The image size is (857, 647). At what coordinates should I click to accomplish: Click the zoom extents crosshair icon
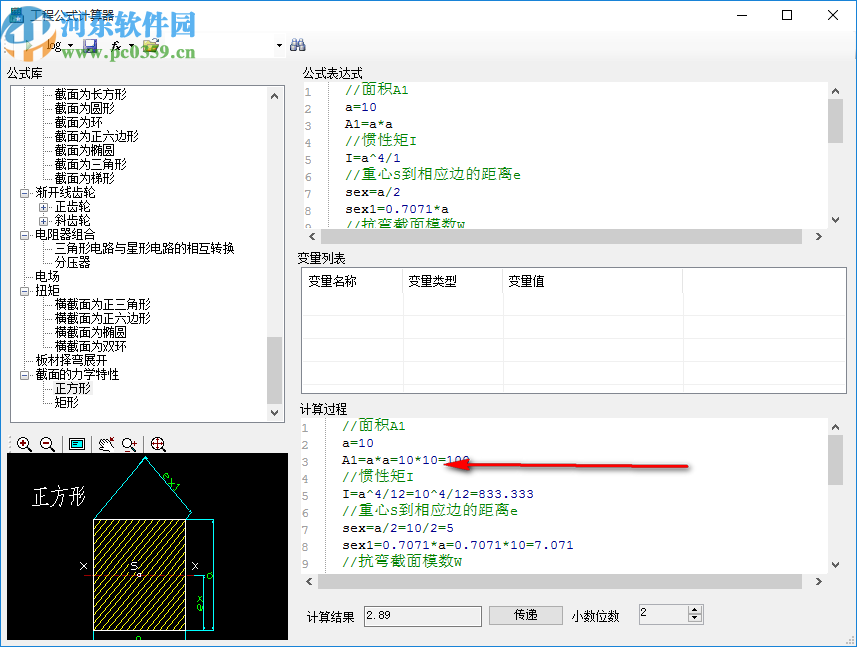[x=158, y=444]
